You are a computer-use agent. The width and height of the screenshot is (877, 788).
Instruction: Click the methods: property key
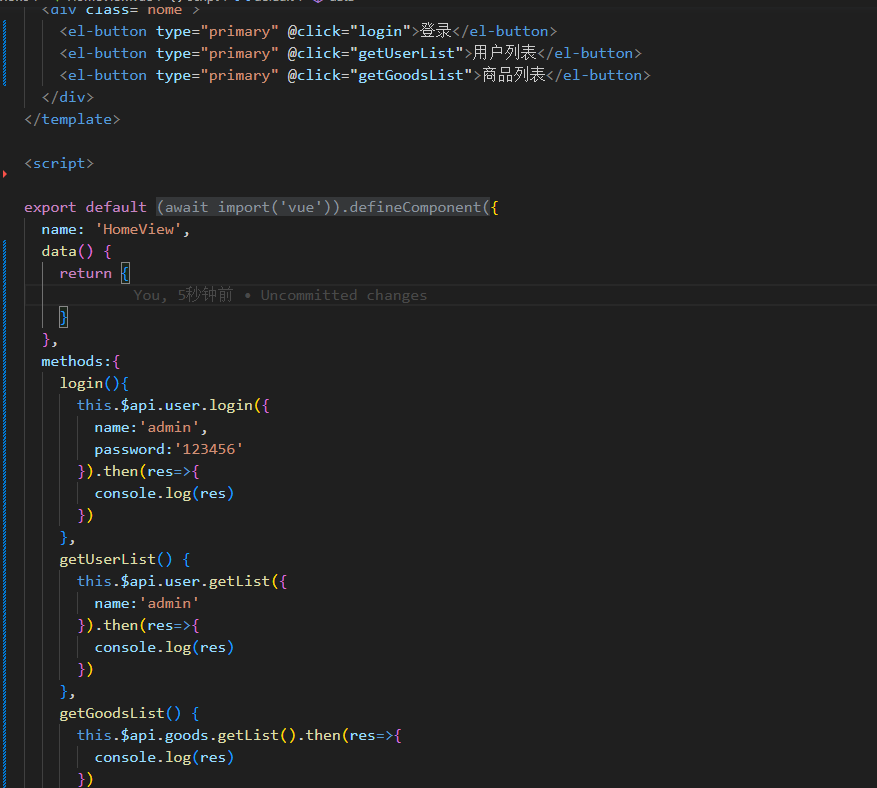(76, 361)
